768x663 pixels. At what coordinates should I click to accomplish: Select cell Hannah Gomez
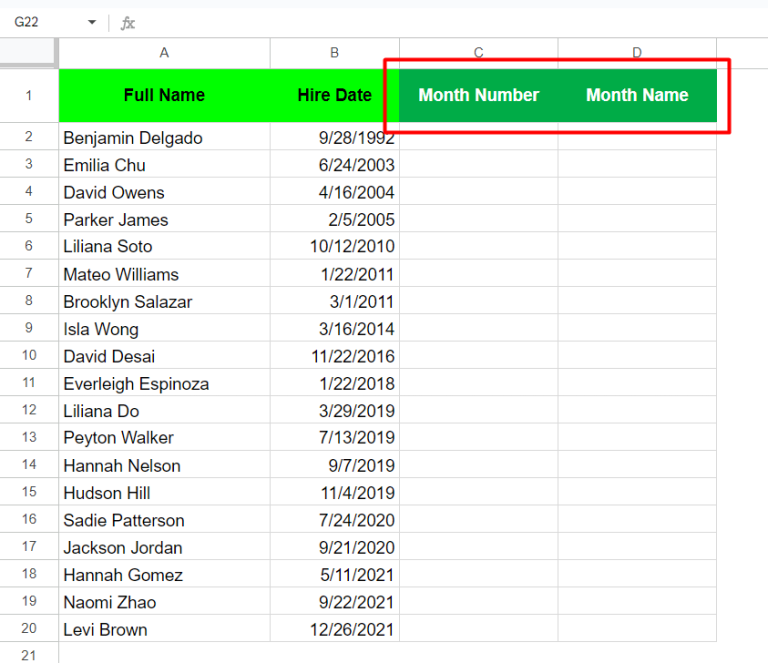(164, 574)
